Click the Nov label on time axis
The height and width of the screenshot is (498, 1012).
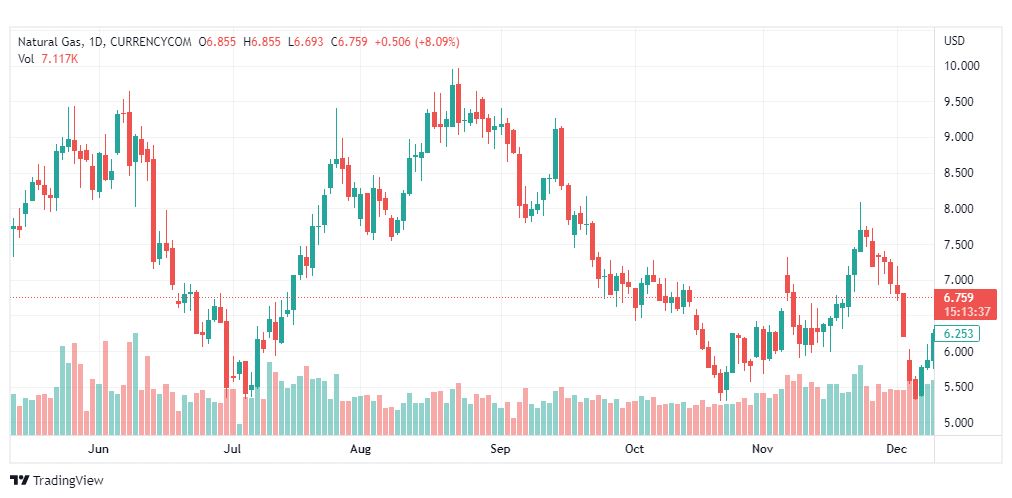[x=763, y=449]
